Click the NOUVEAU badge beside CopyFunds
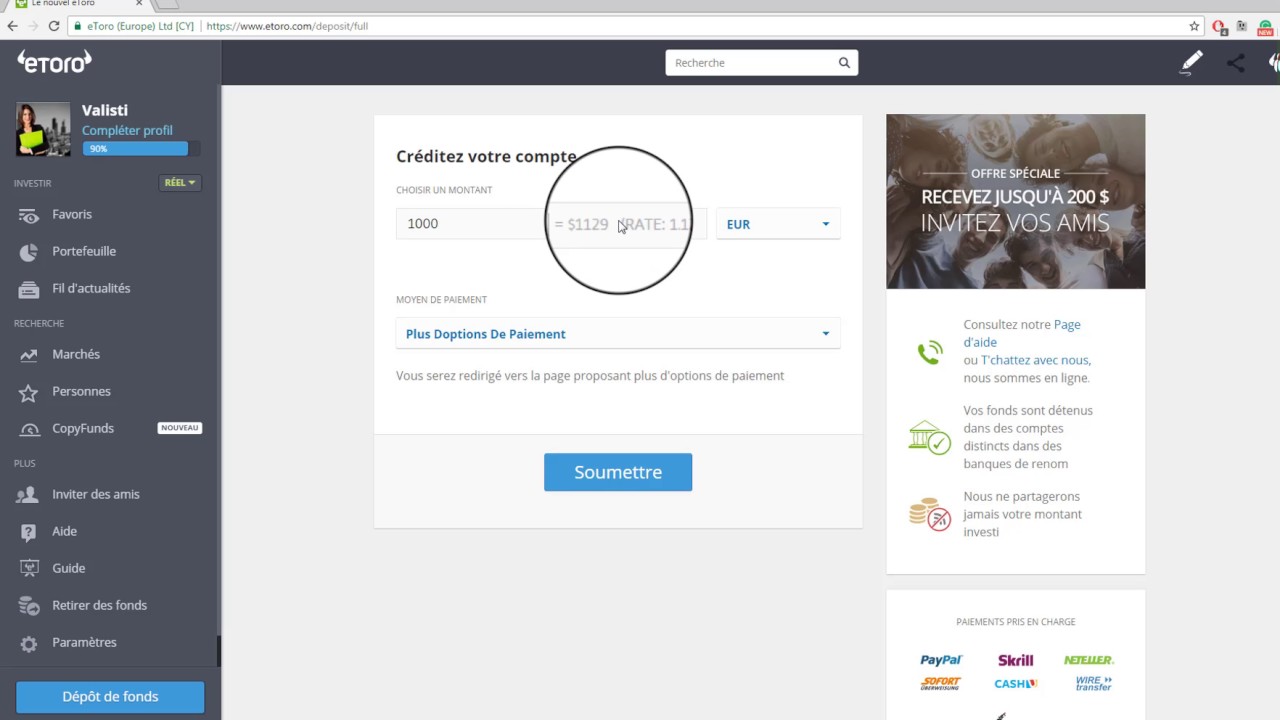 point(180,428)
